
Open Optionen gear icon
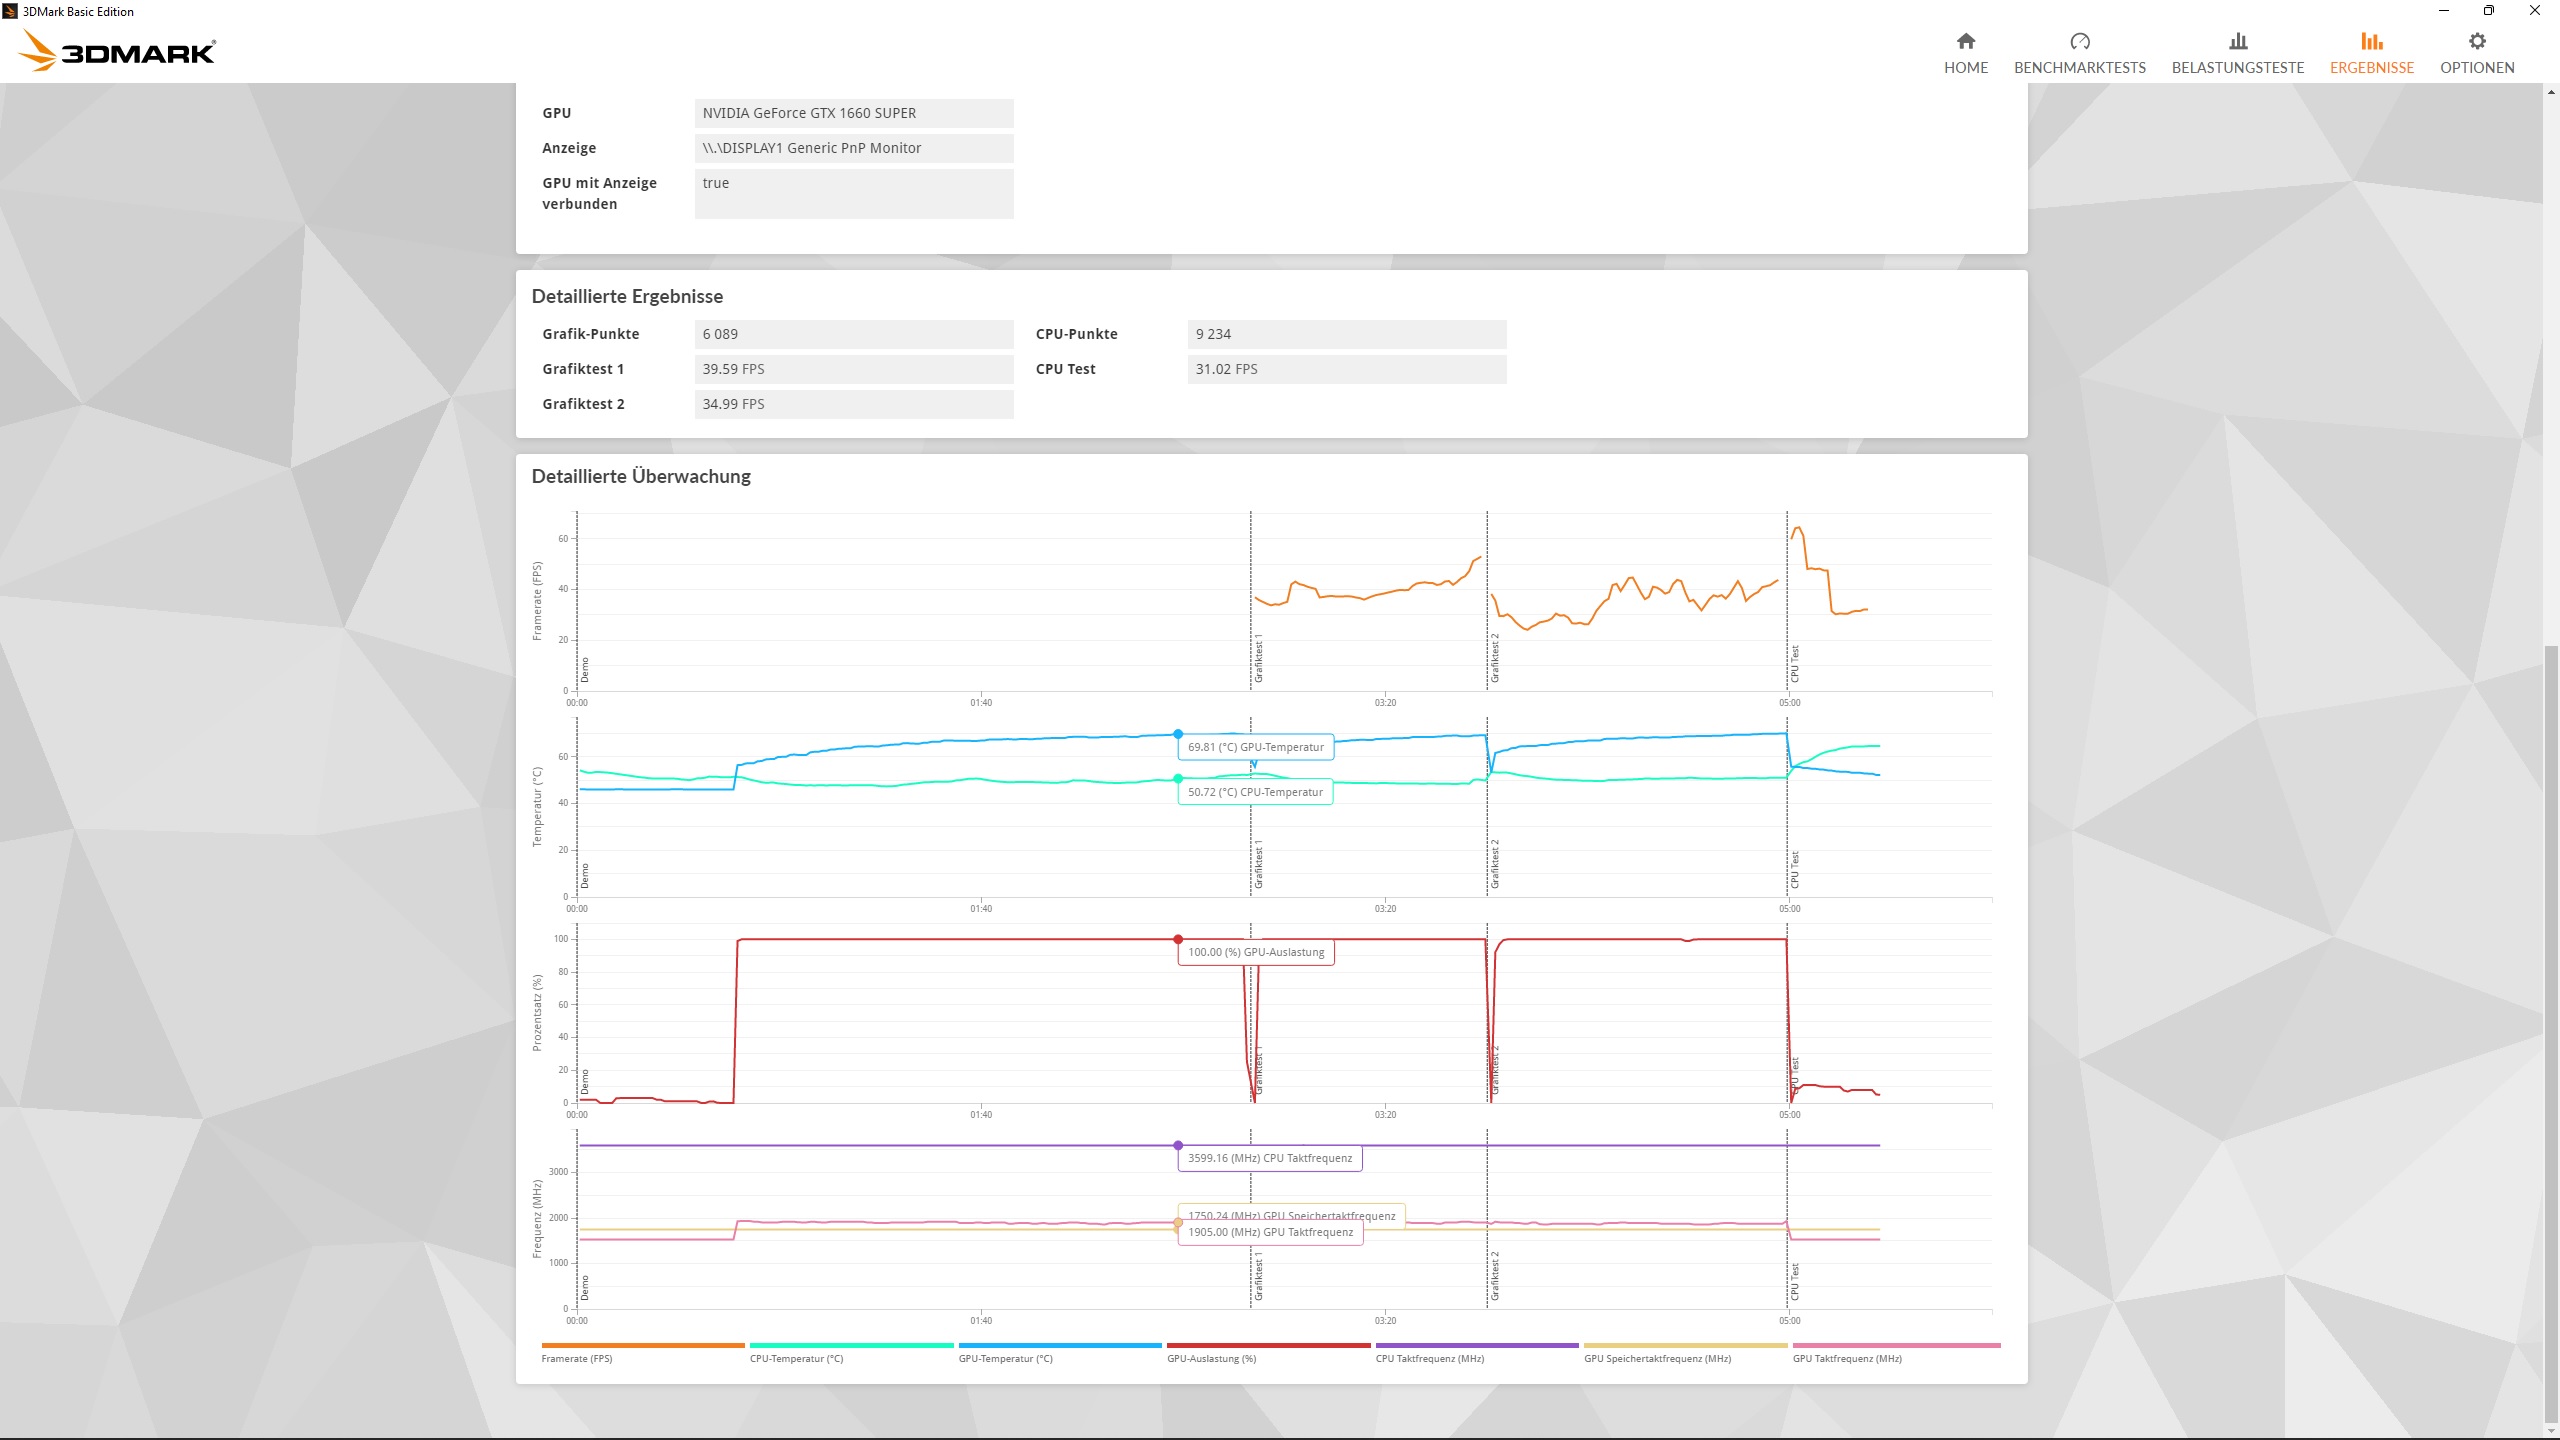[x=2476, y=41]
